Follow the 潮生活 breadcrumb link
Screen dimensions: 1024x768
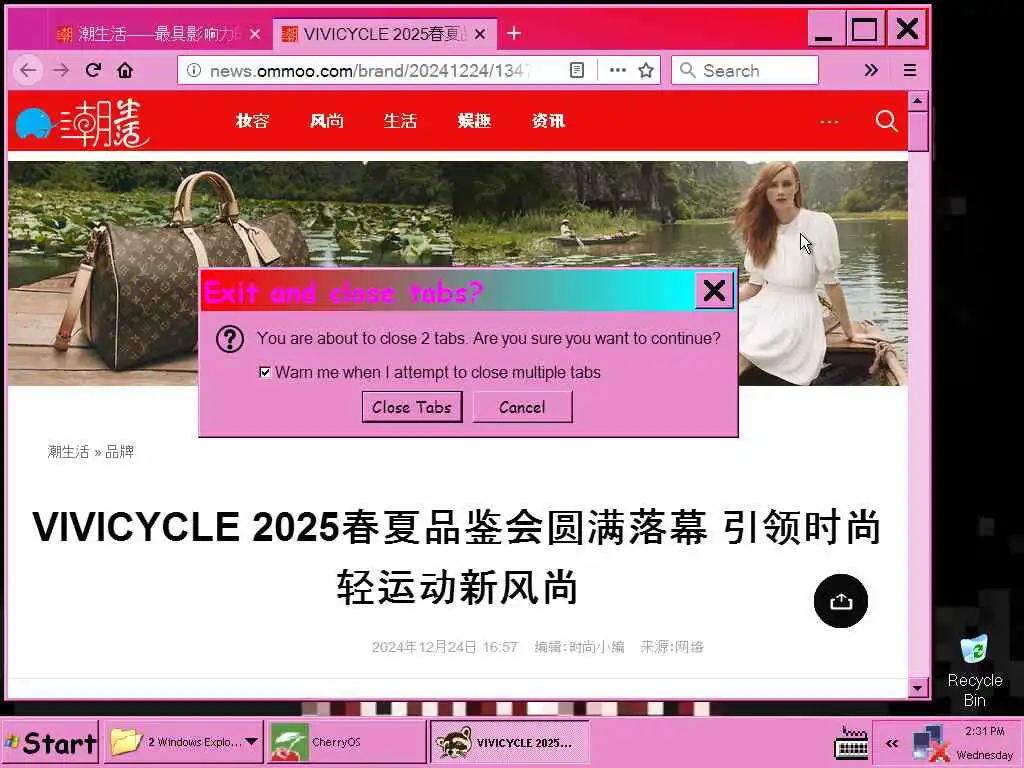68,451
